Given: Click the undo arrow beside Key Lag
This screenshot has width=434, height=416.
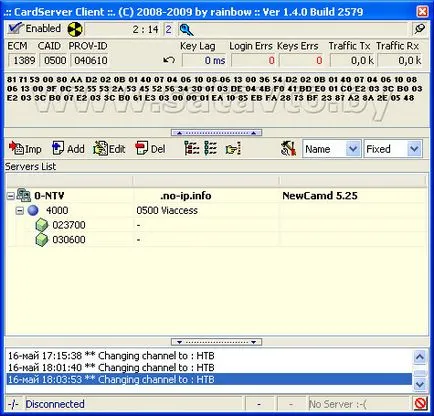Looking at the screenshot, I should click(169, 60).
